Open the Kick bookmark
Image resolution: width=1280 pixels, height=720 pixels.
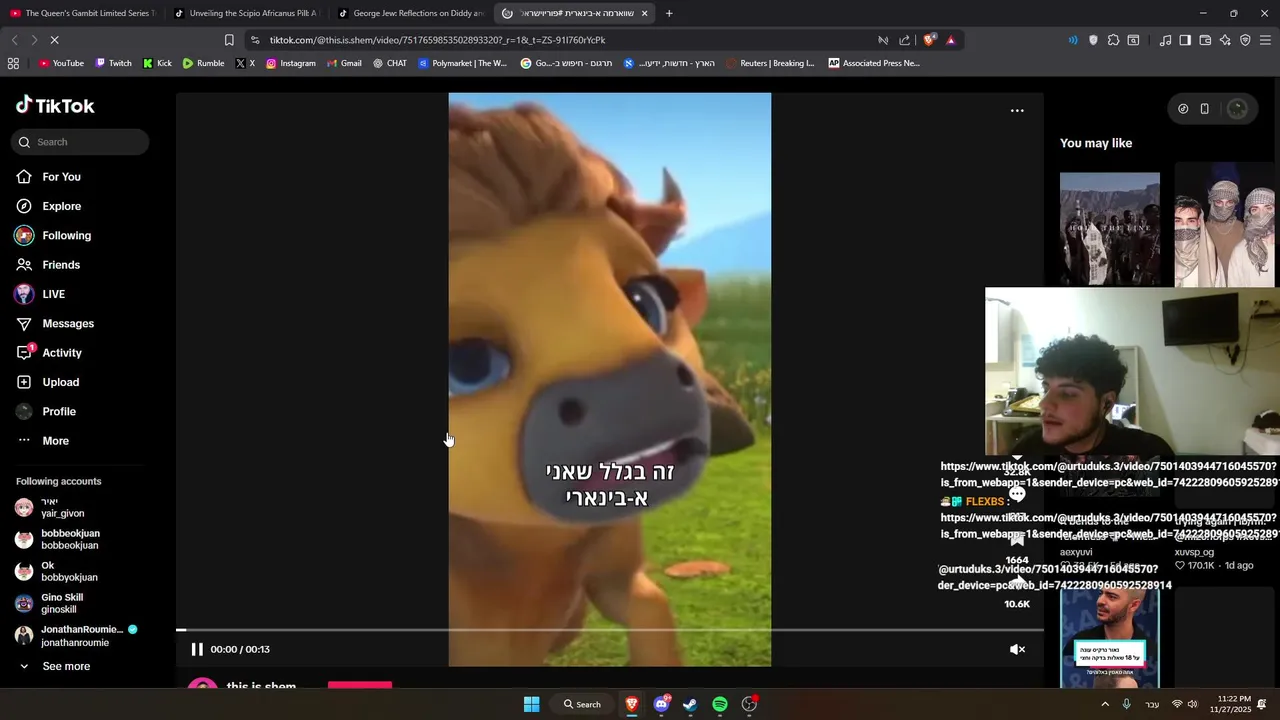(x=157, y=63)
